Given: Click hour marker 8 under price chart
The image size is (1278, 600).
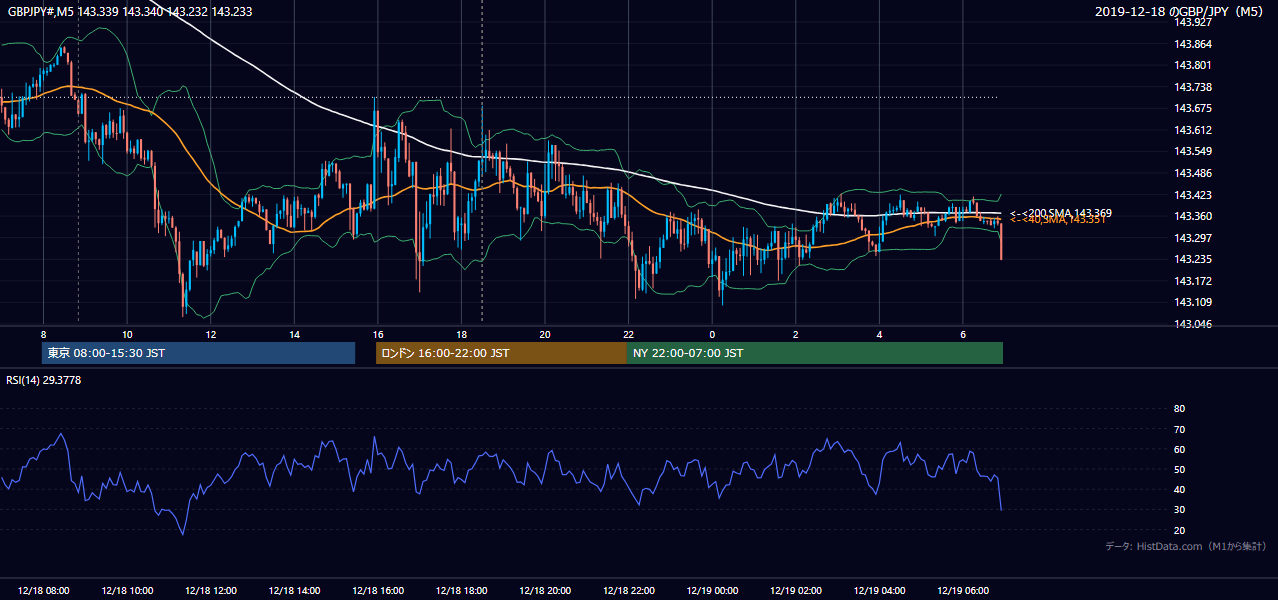Looking at the screenshot, I should [43, 334].
